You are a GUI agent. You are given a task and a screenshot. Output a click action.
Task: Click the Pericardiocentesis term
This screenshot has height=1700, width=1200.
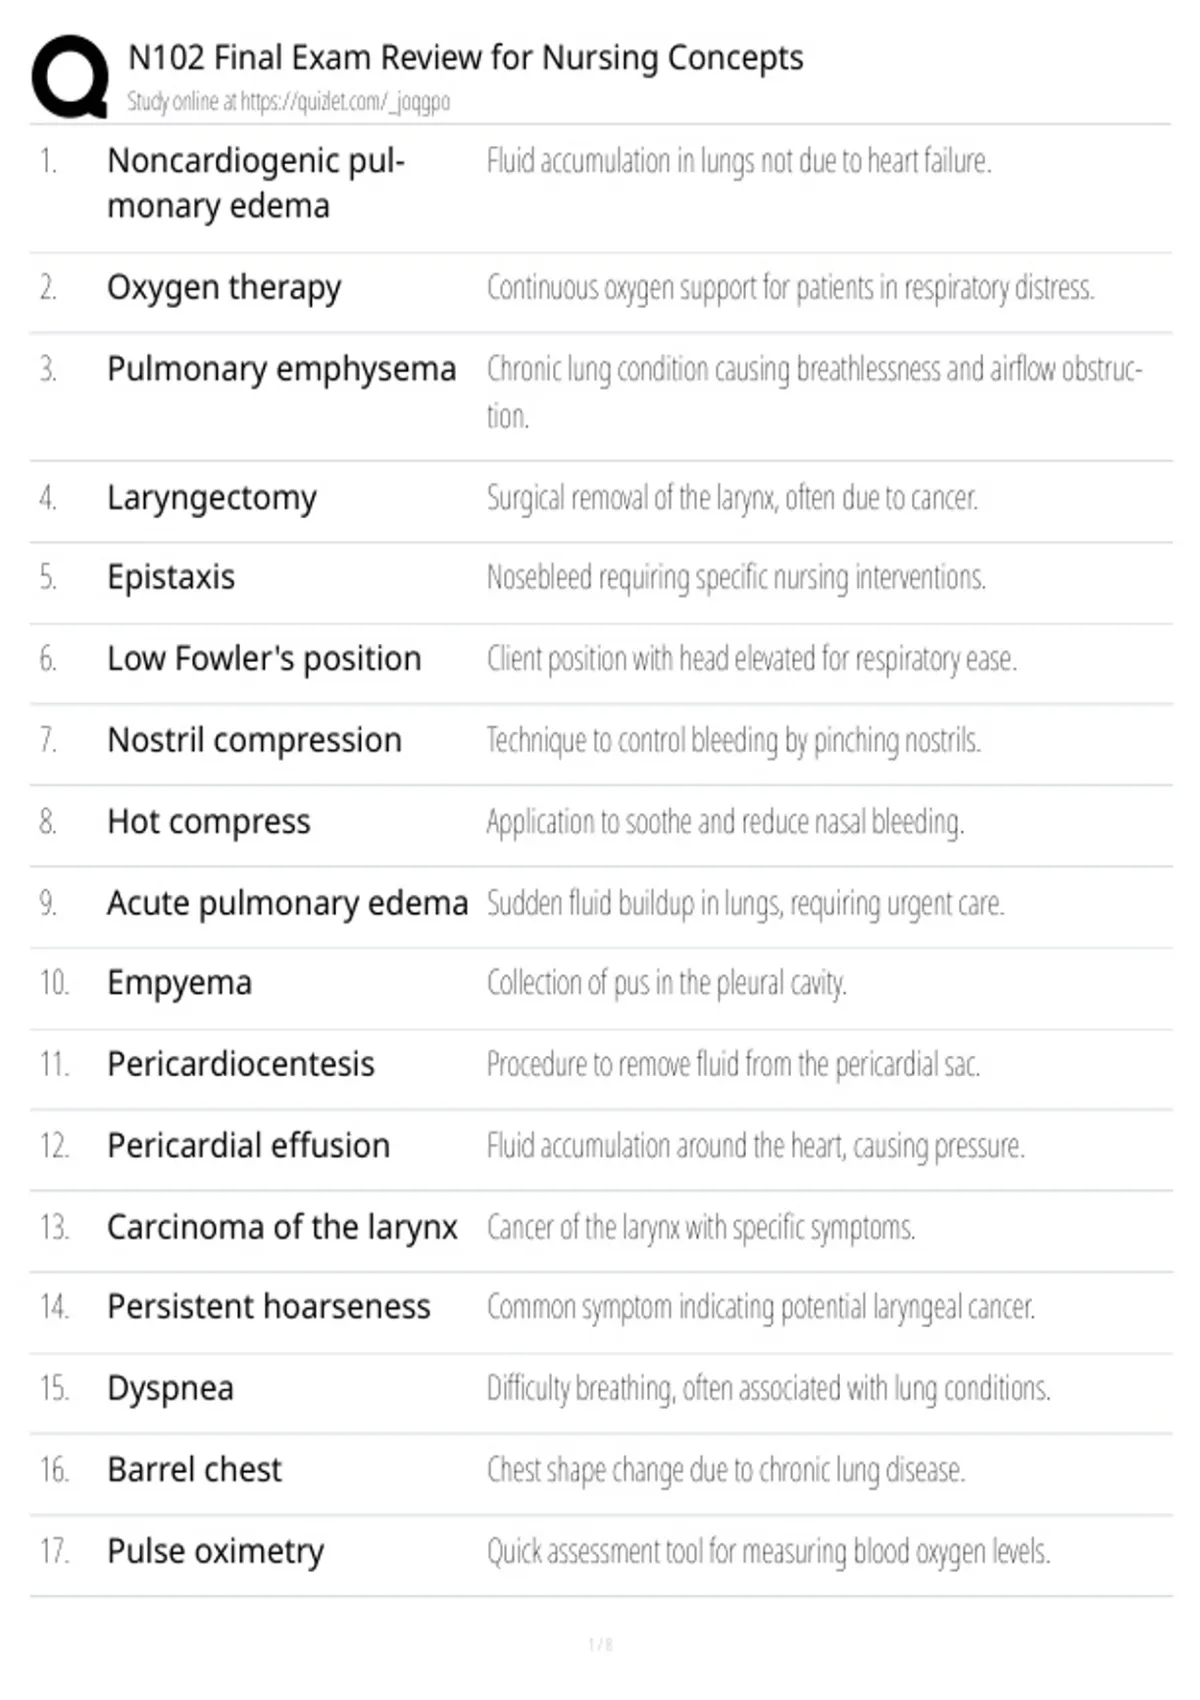241,1064
